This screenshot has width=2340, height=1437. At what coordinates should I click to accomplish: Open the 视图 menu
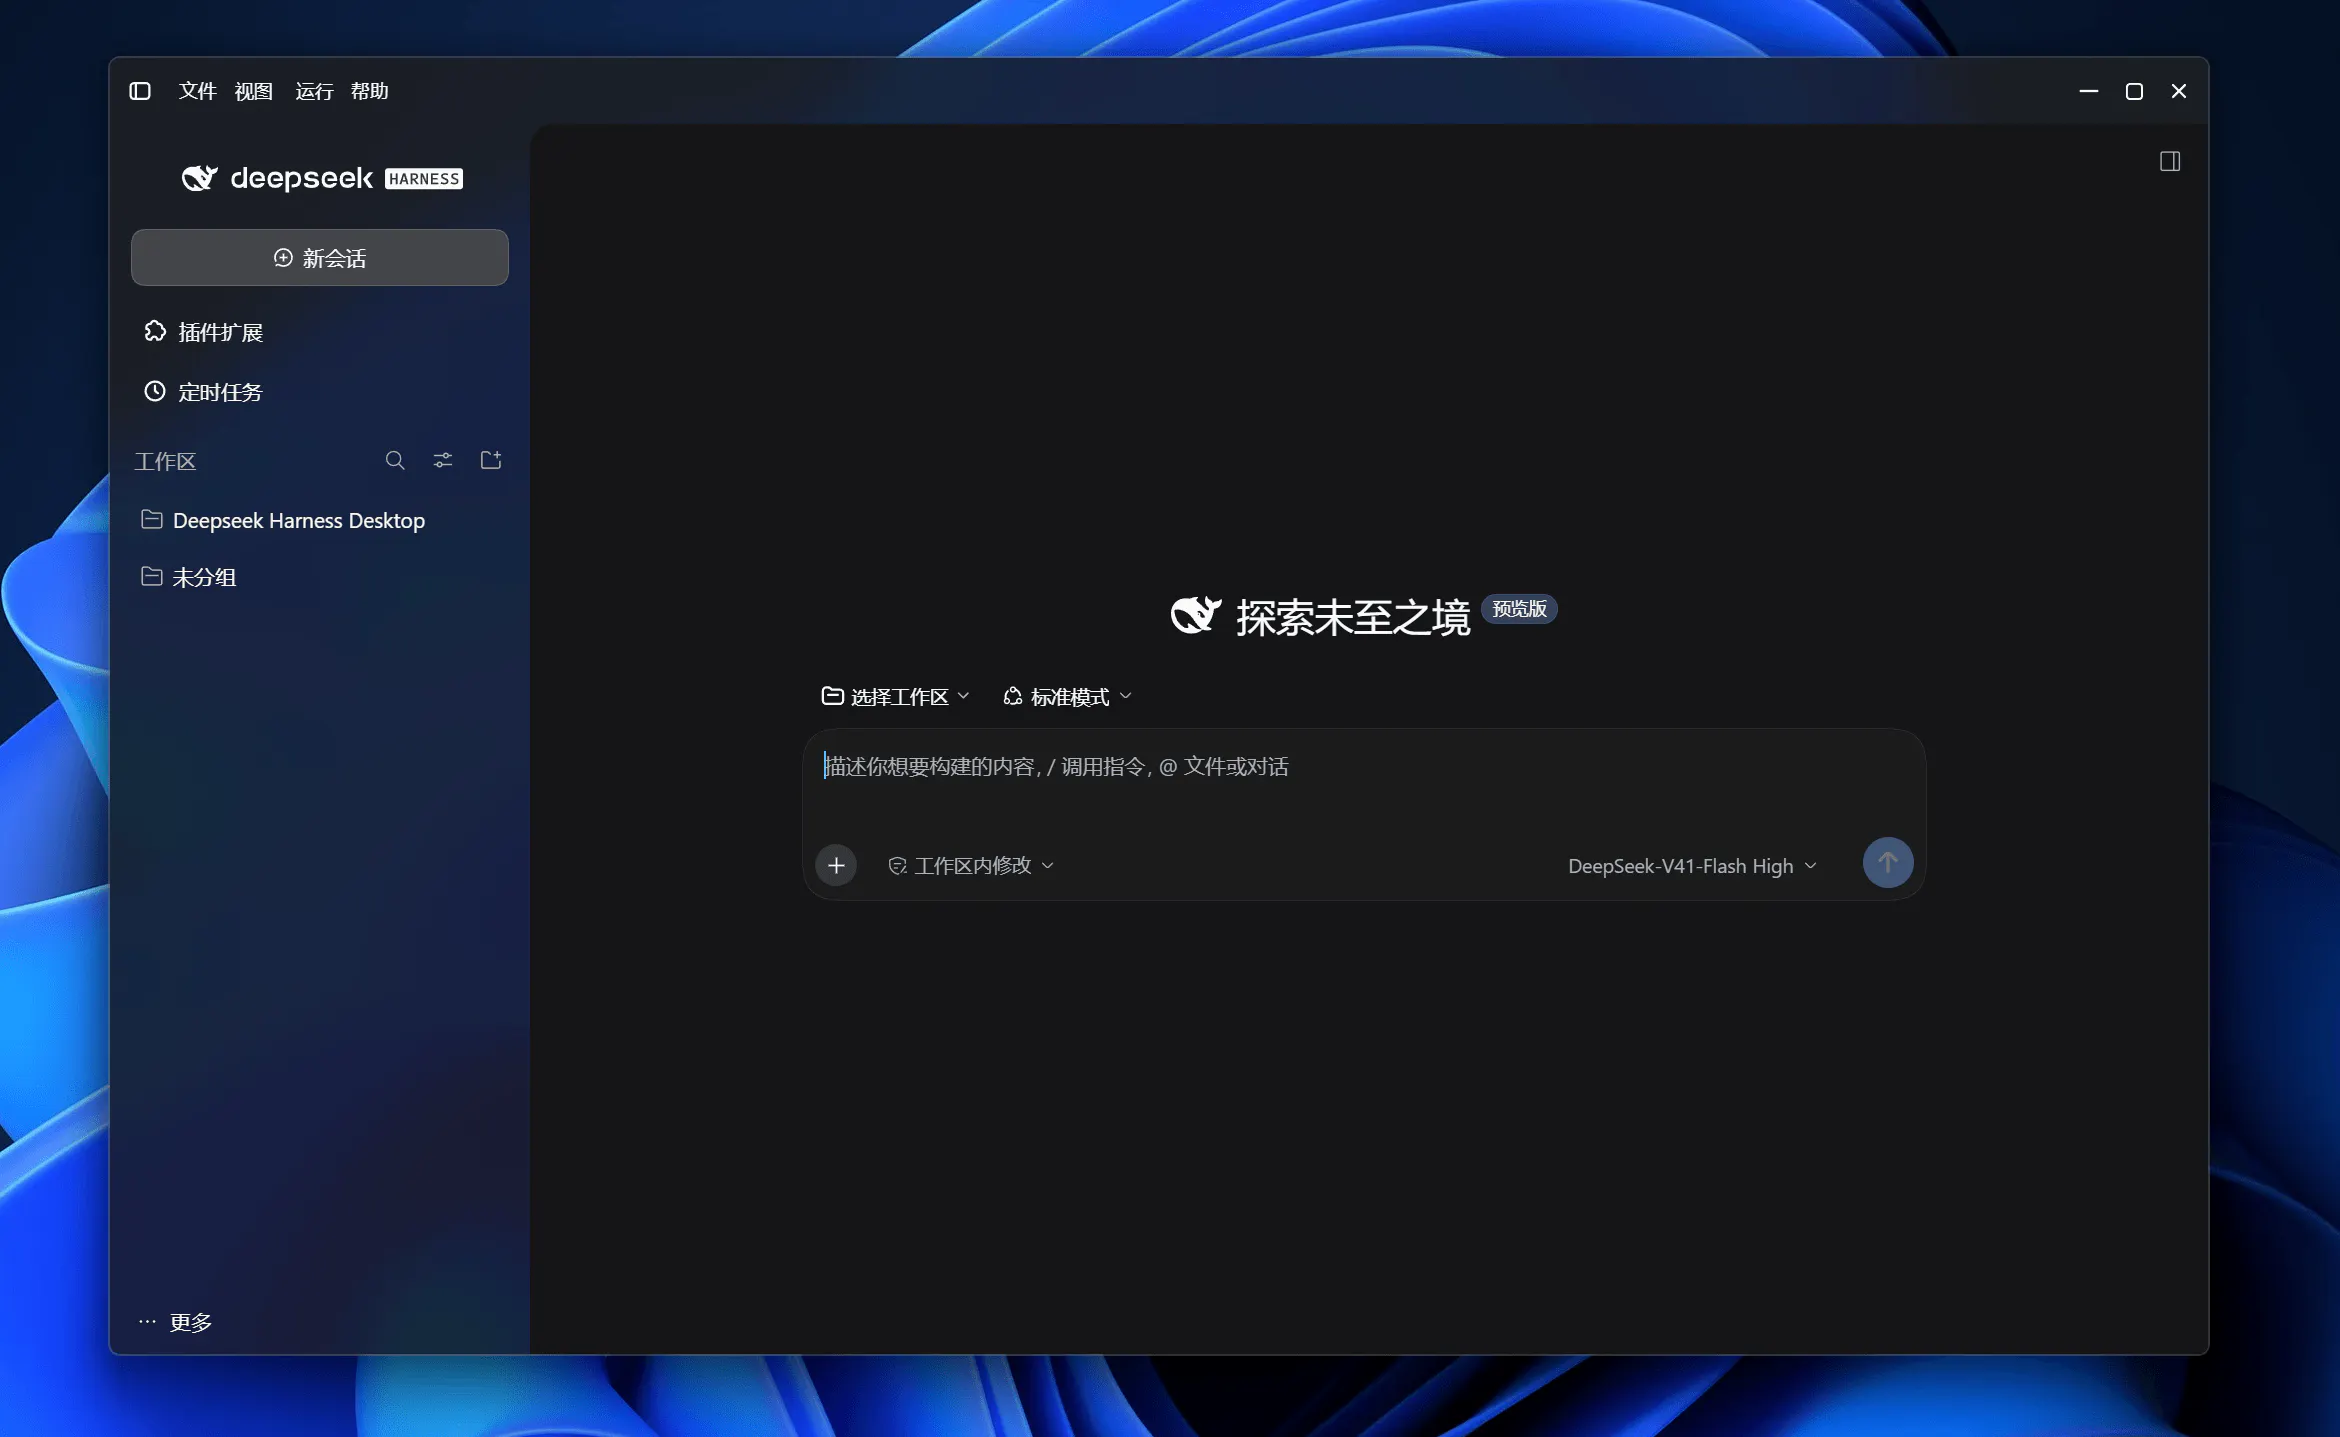pyautogui.click(x=253, y=91)
